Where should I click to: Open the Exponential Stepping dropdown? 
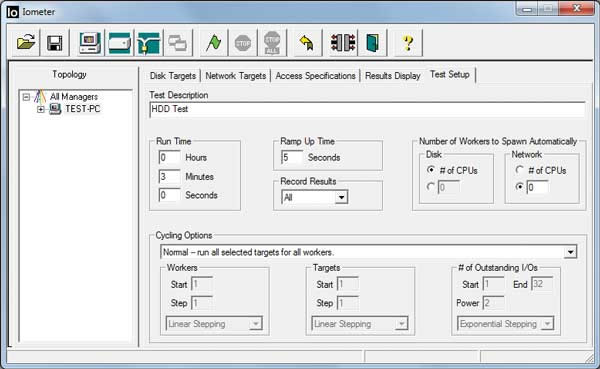pos(547,324)
